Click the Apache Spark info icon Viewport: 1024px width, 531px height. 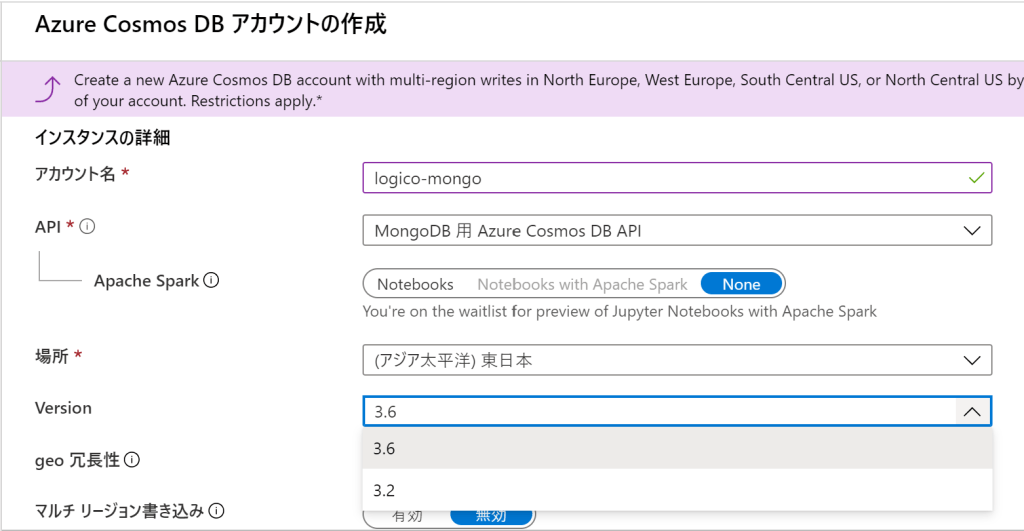[x=211, y=281]
